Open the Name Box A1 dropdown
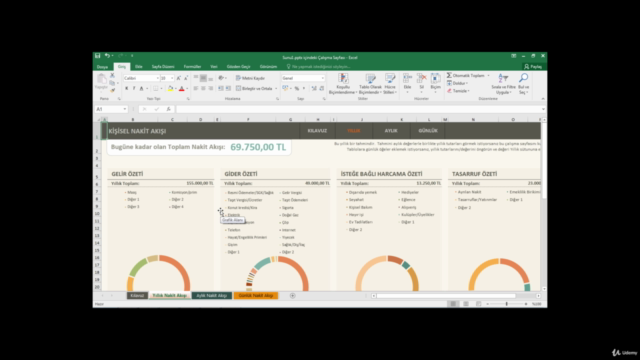640x360 pixels. pyautogui.click(x=124, y=109)
